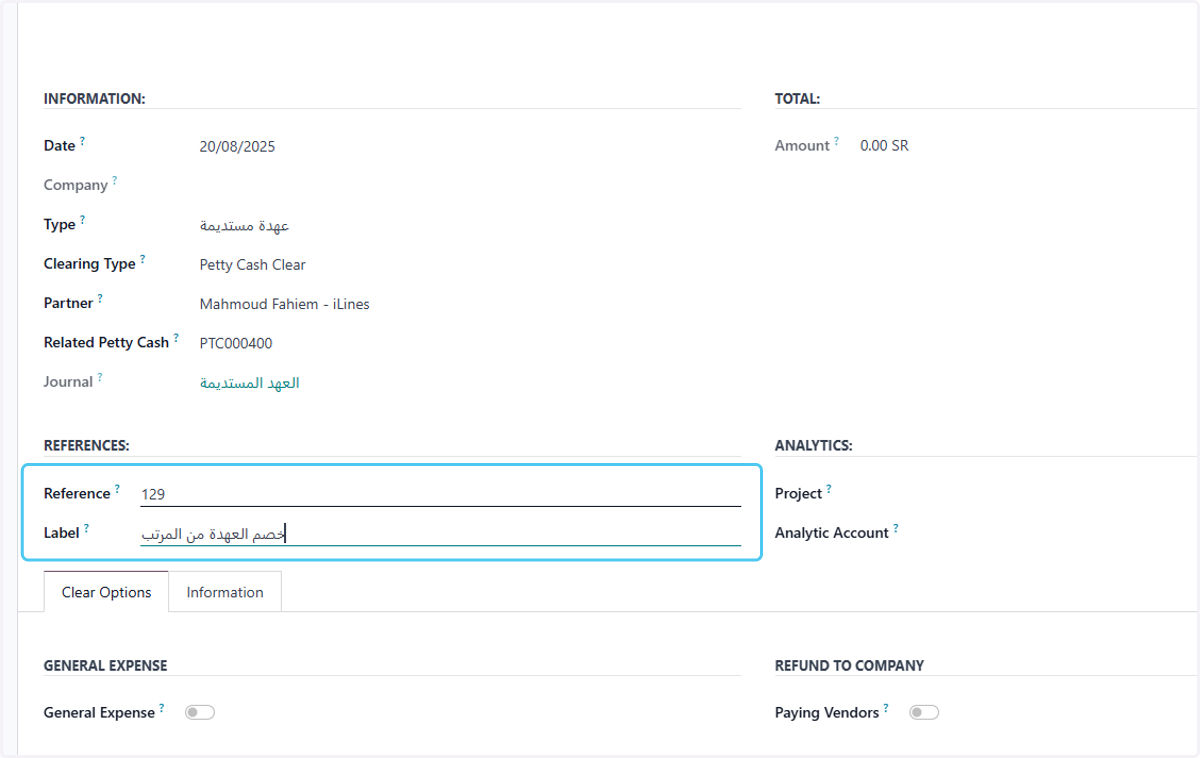The height and width of the screenshot is (758, 1200).
Task: Click the help tooltip next to Date
Action: [x=82, y=141]
